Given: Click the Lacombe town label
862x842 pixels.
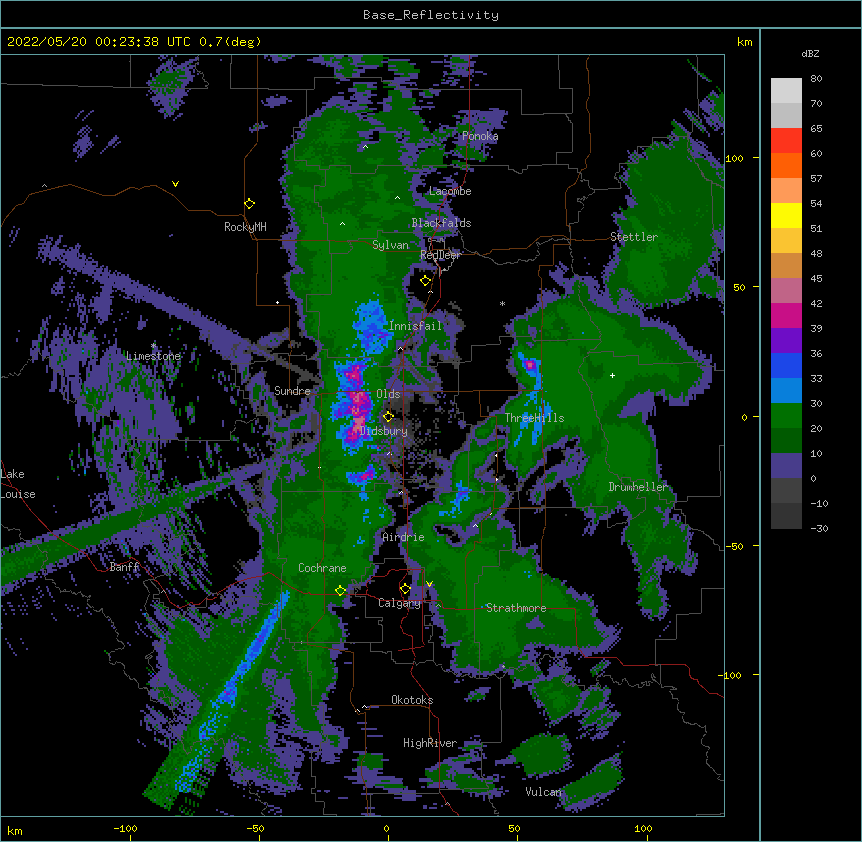Looking at the screenshot, I should pyautogui.click(x=450, y=191).
